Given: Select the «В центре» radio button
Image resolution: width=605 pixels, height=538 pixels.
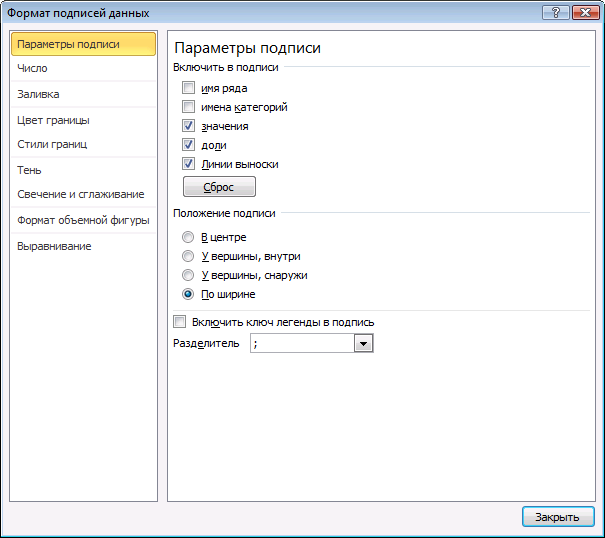Looking at the screenshot, I should coord(188,237).
